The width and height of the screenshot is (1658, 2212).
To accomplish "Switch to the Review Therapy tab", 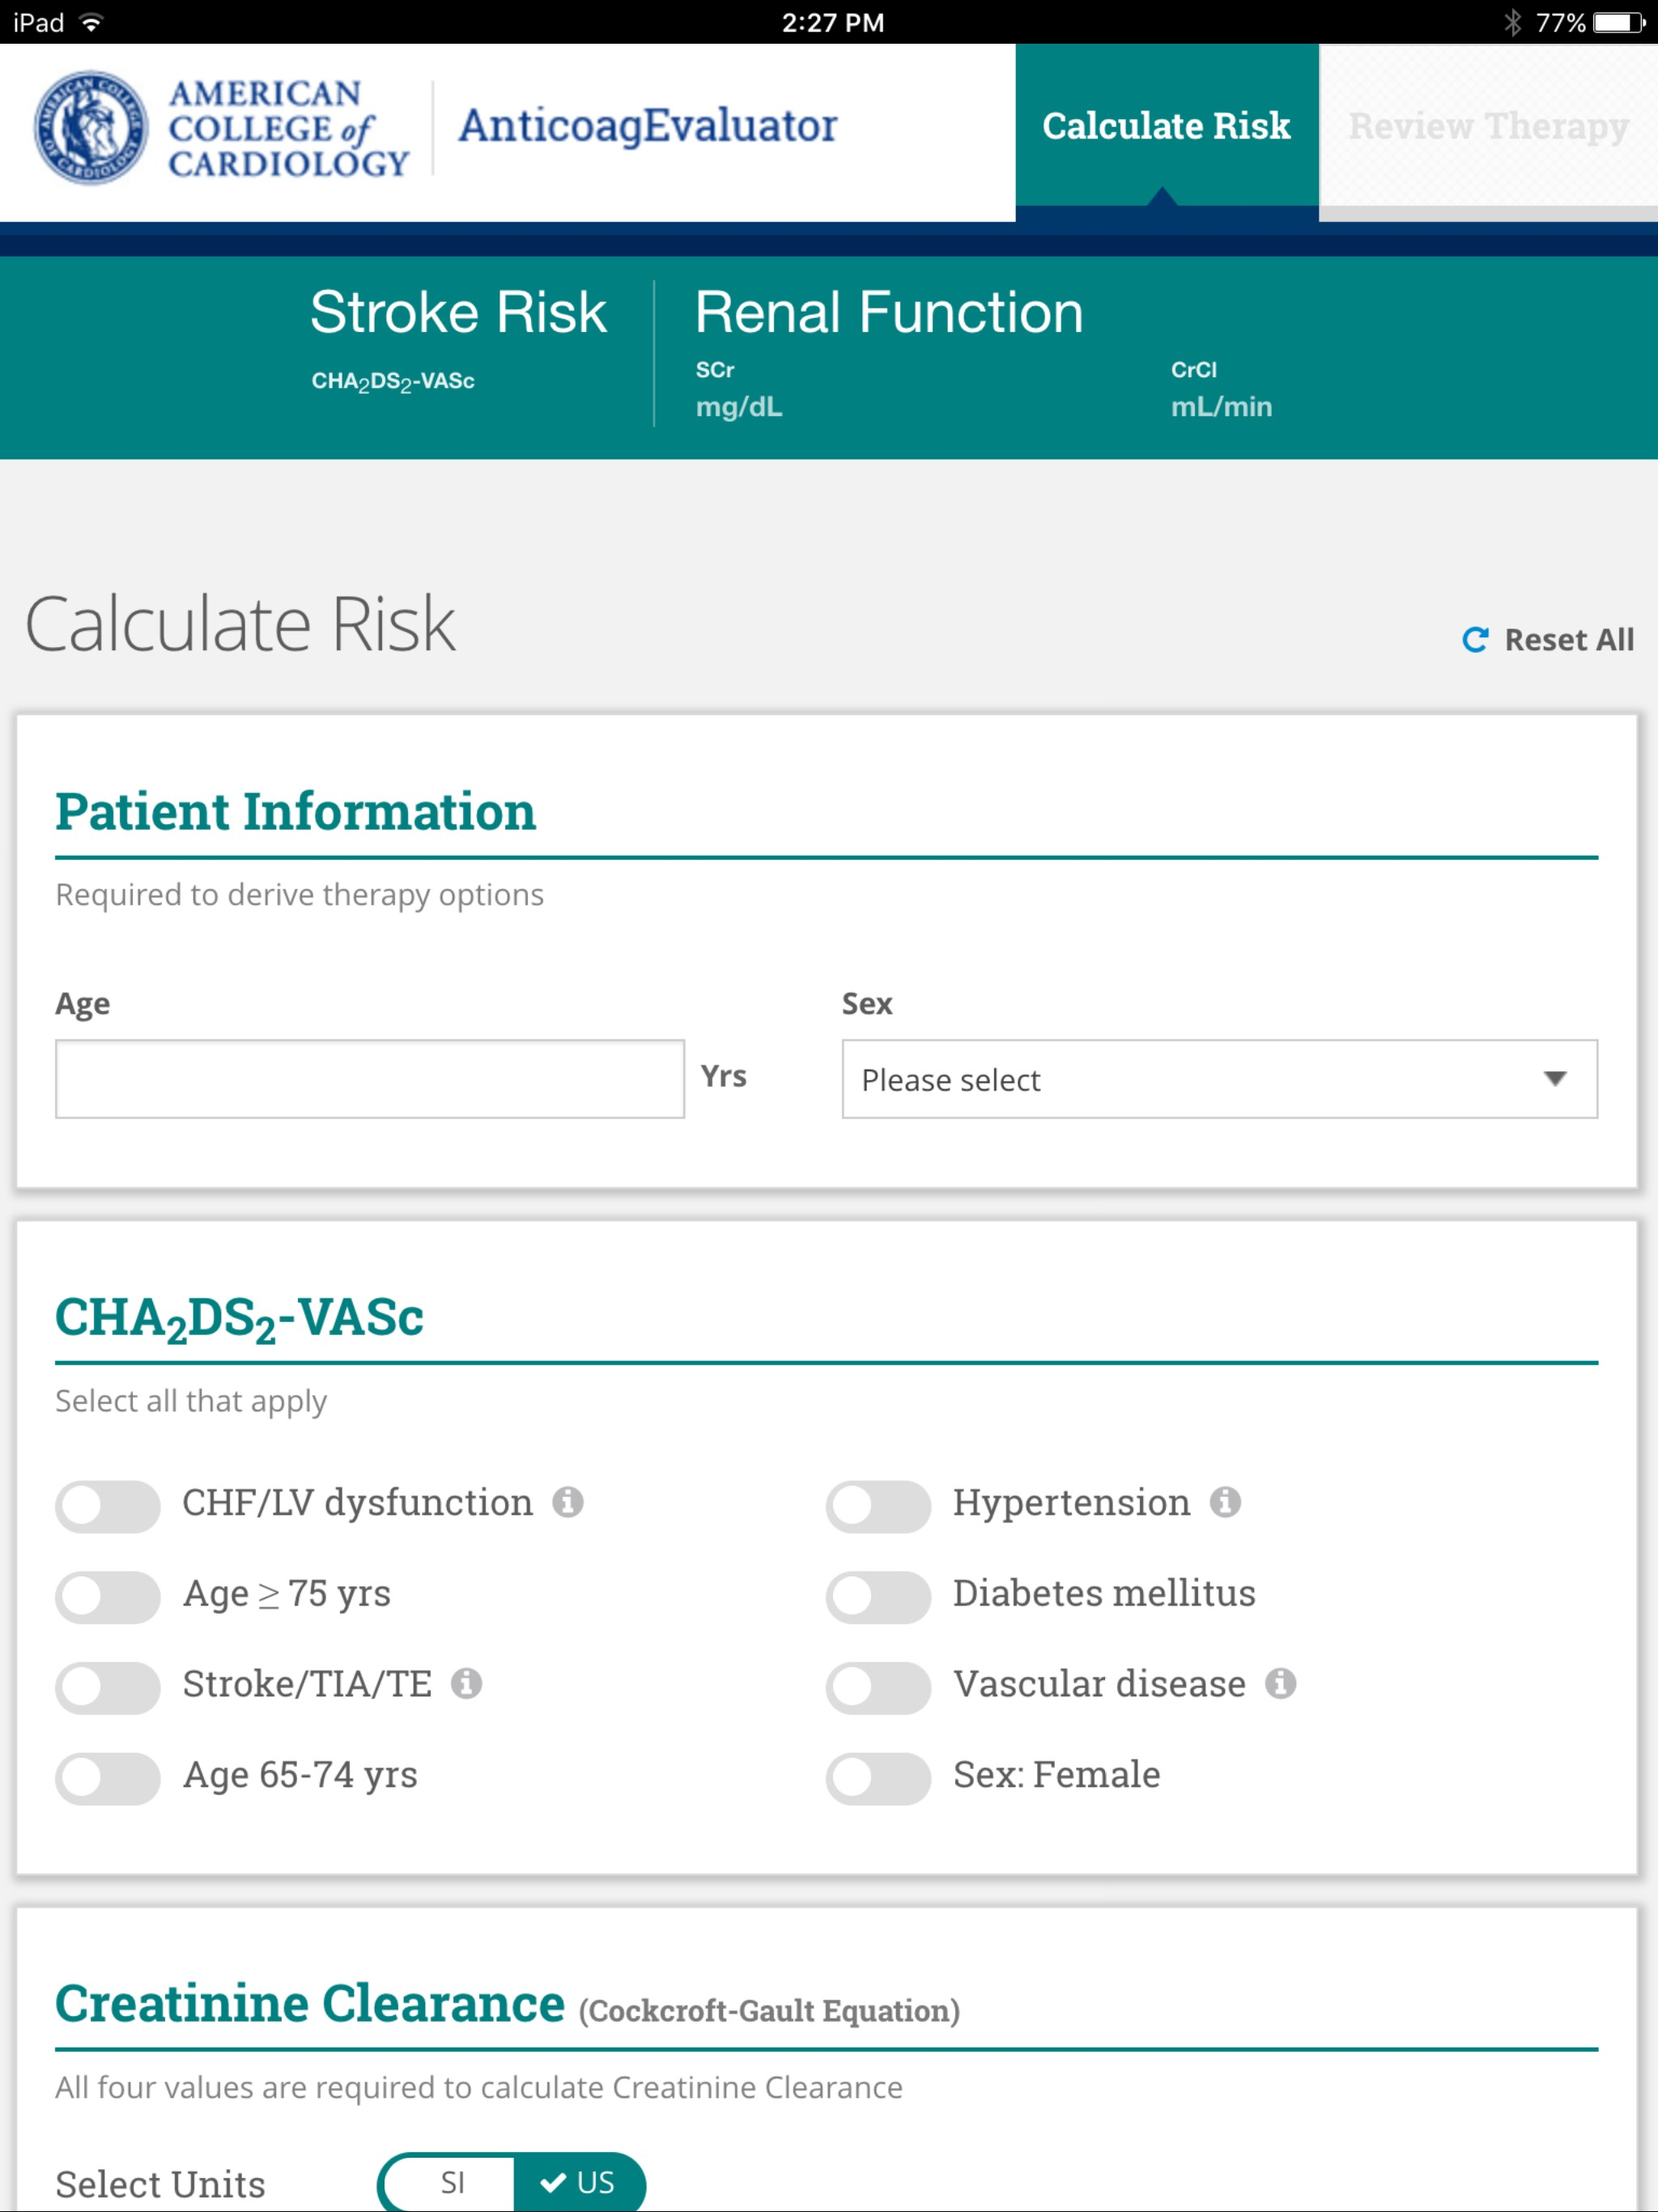I will point(1487,127).
